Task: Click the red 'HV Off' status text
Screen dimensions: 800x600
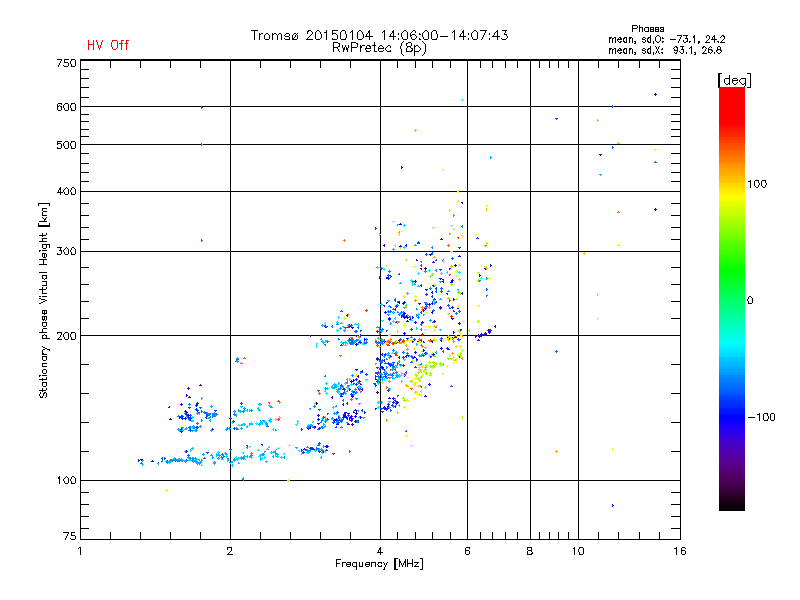Action: click(108, 45)
